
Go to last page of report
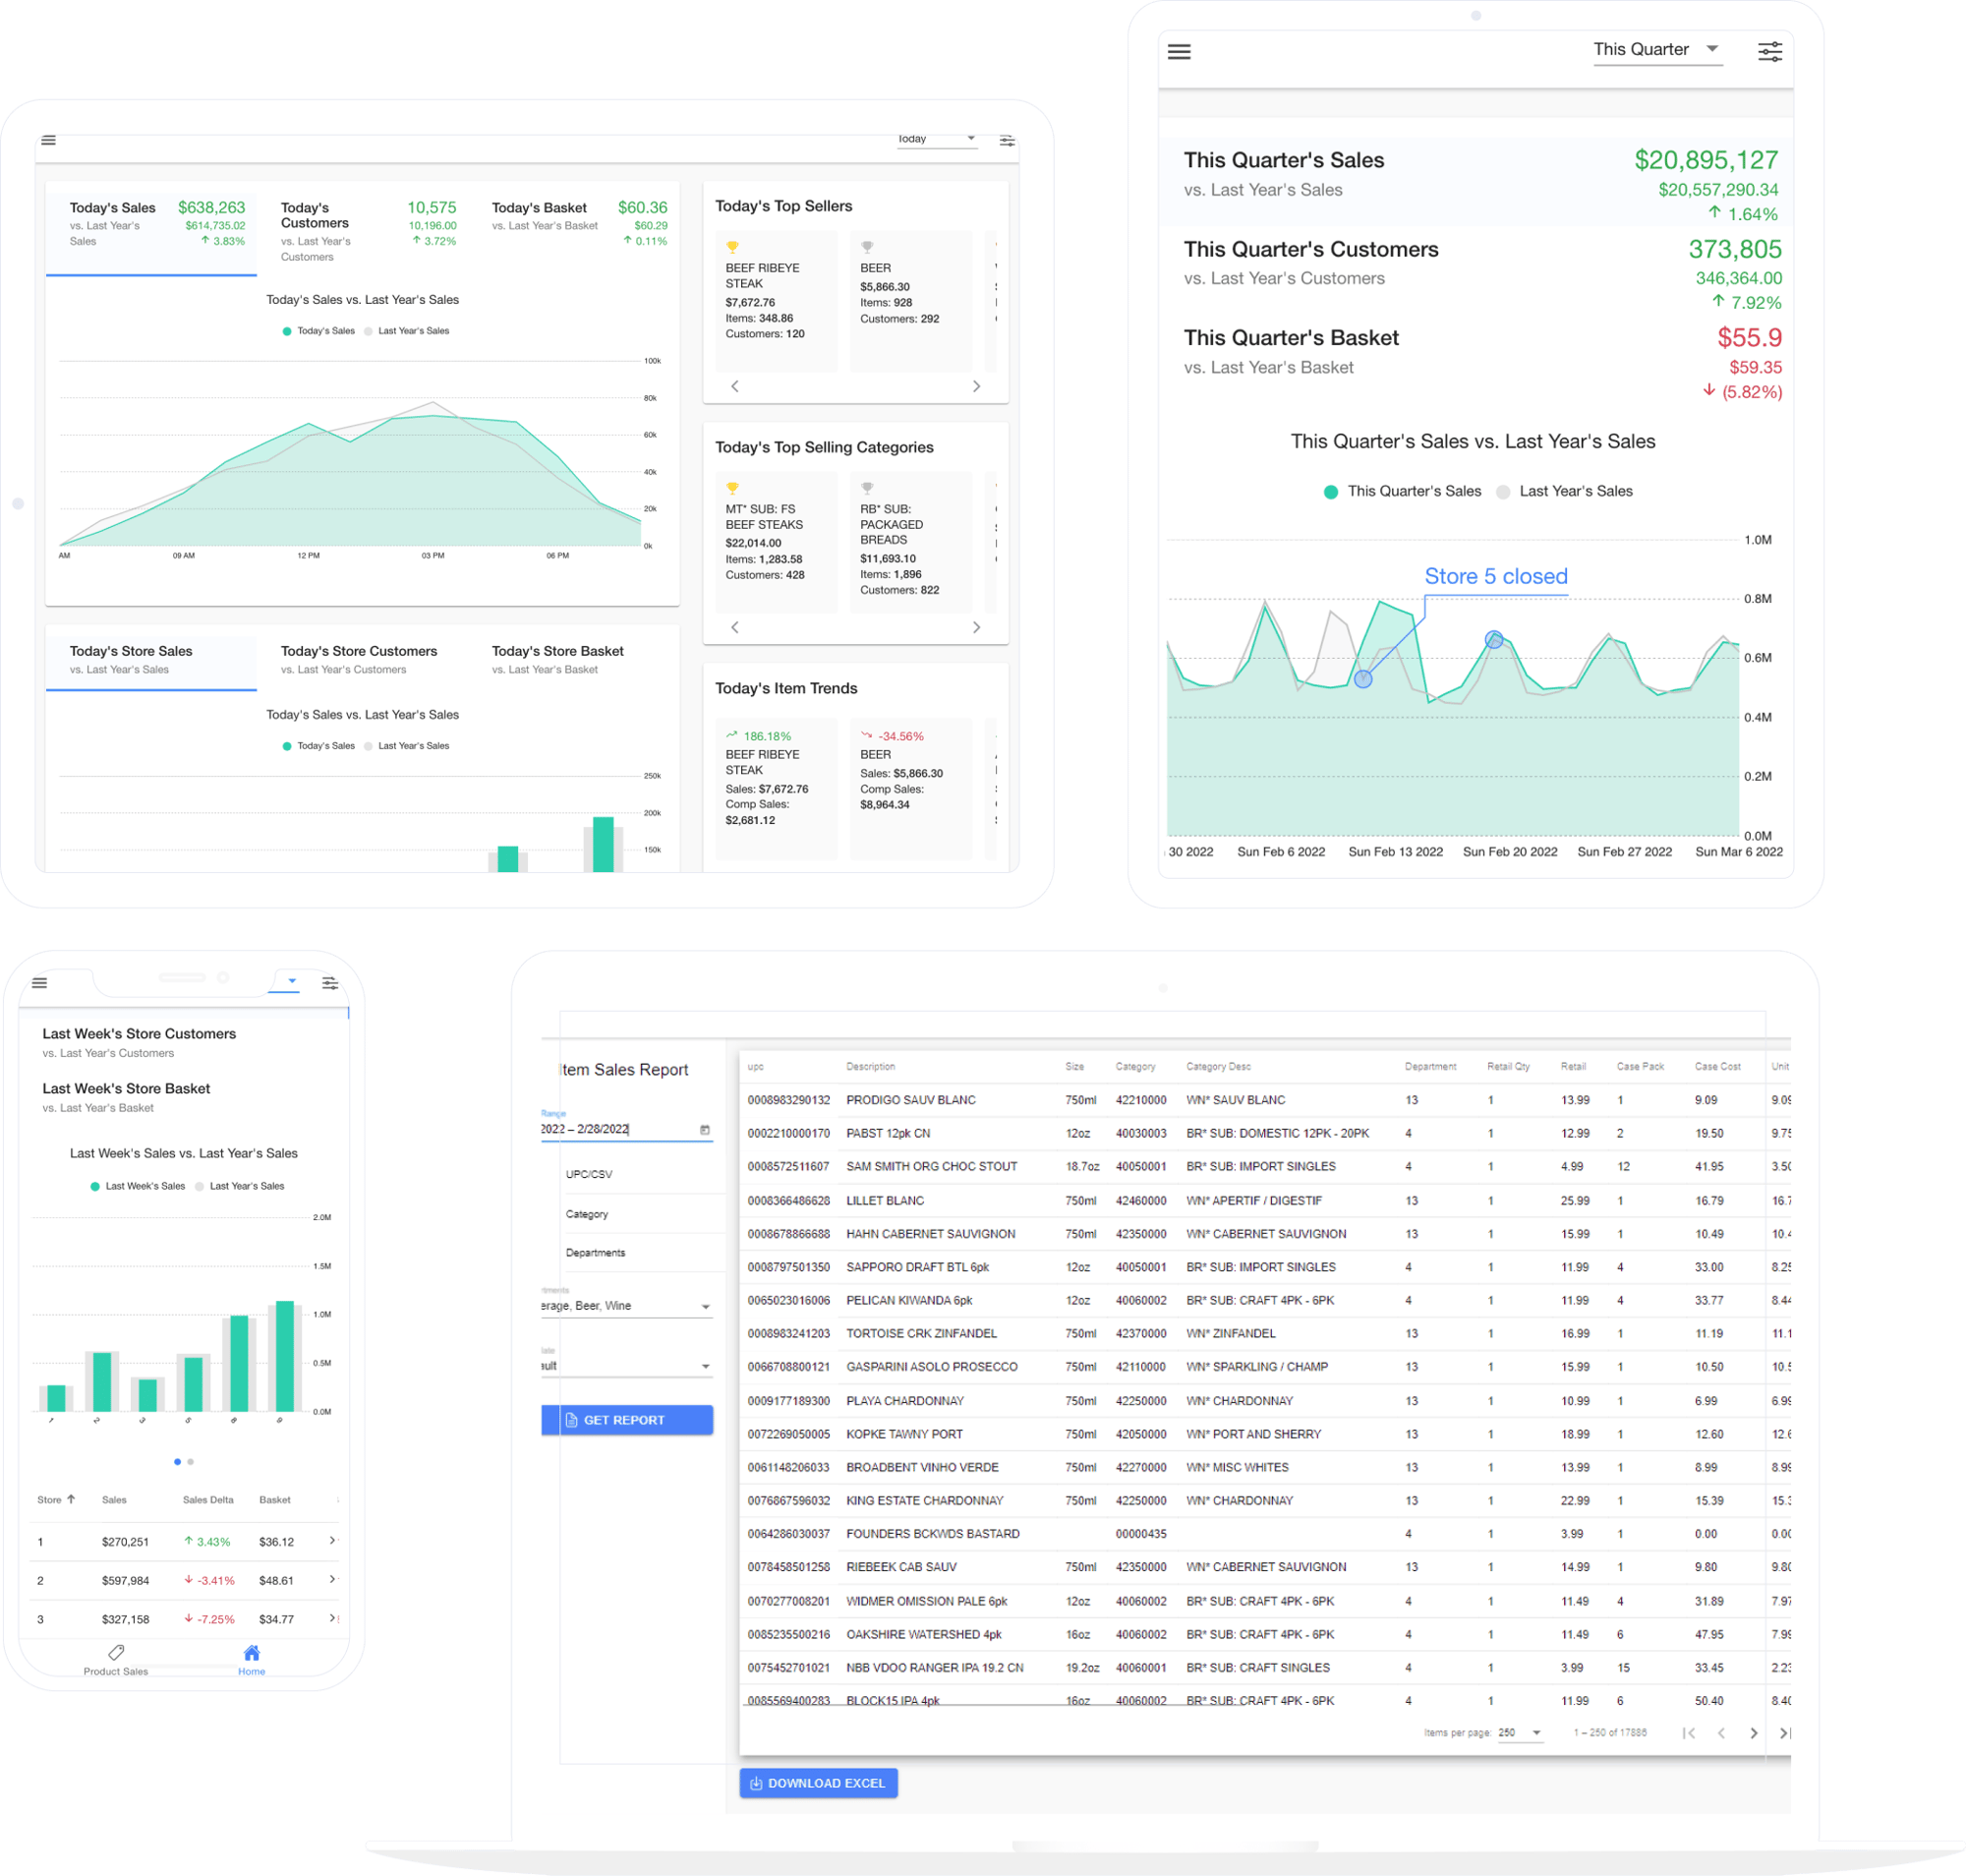(1785, 1733)
